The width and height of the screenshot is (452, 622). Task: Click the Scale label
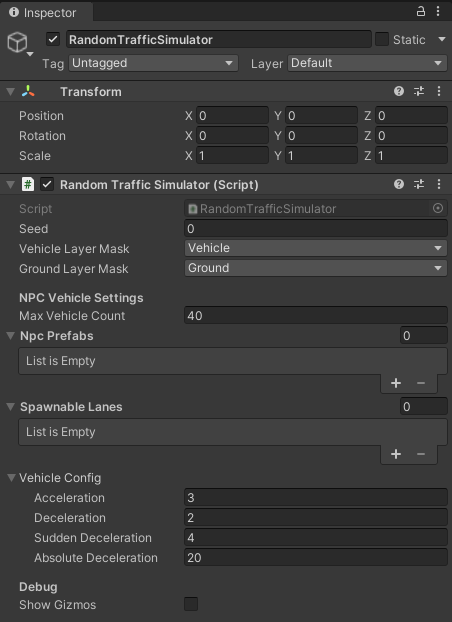(35, 156)
